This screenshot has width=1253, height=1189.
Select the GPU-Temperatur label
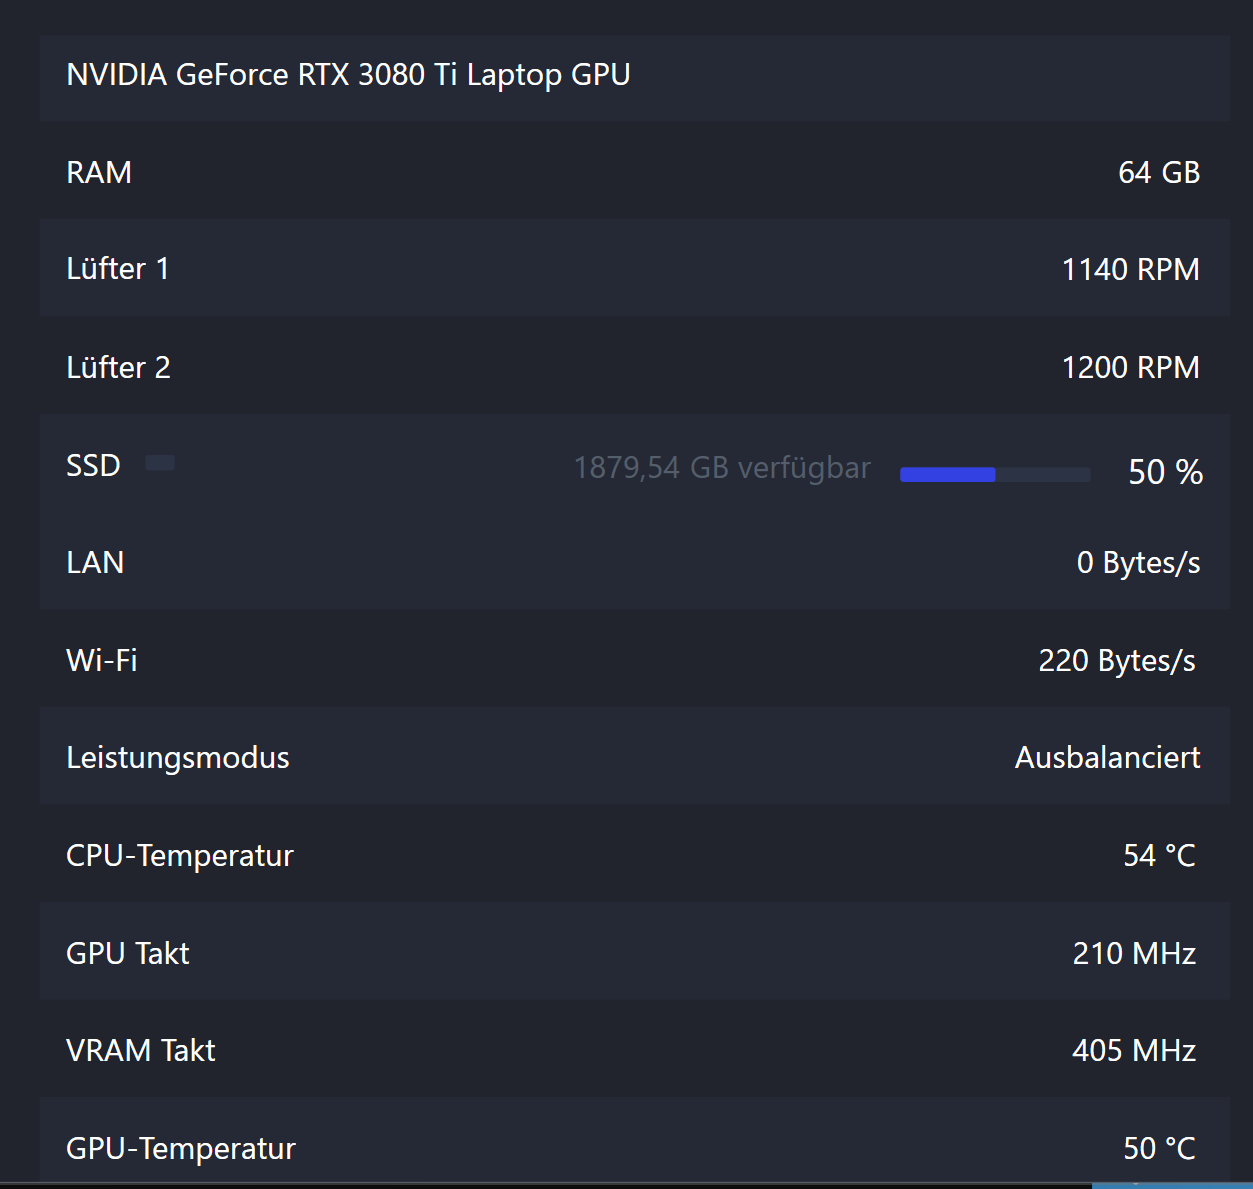[x=181, y=1148]
